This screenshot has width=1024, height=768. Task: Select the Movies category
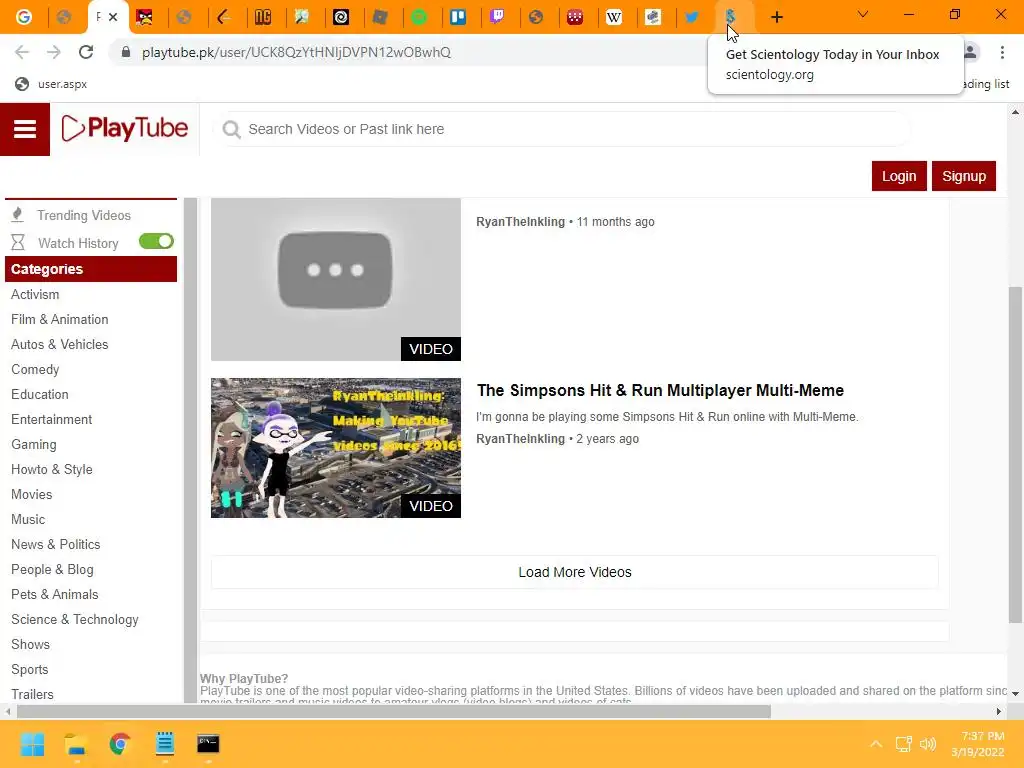point(31,494)
